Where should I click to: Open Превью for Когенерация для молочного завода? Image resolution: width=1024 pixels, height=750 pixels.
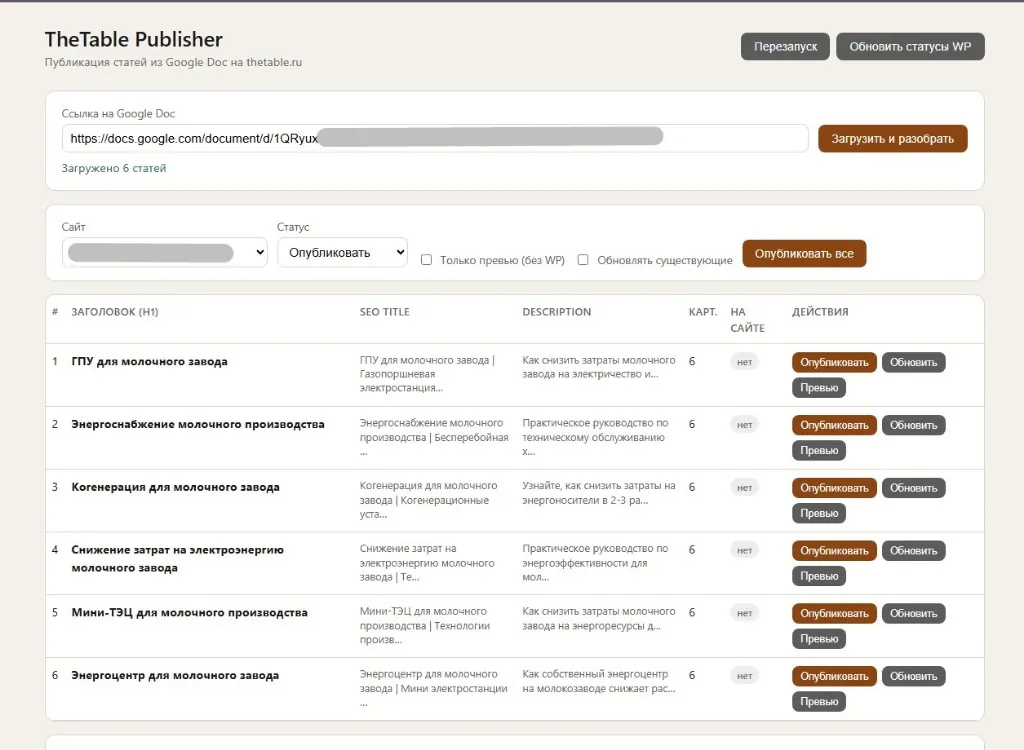point(819,513)
